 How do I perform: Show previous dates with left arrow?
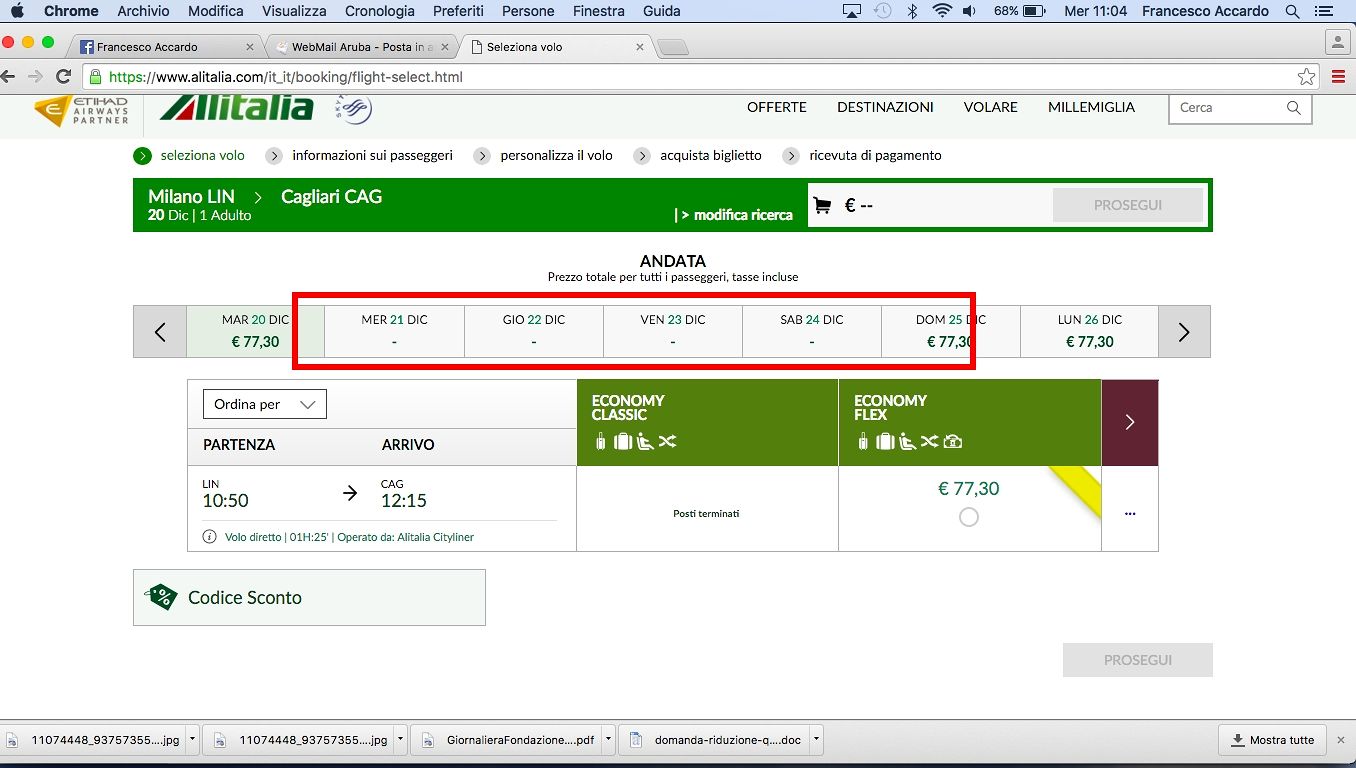click(160, 332)
